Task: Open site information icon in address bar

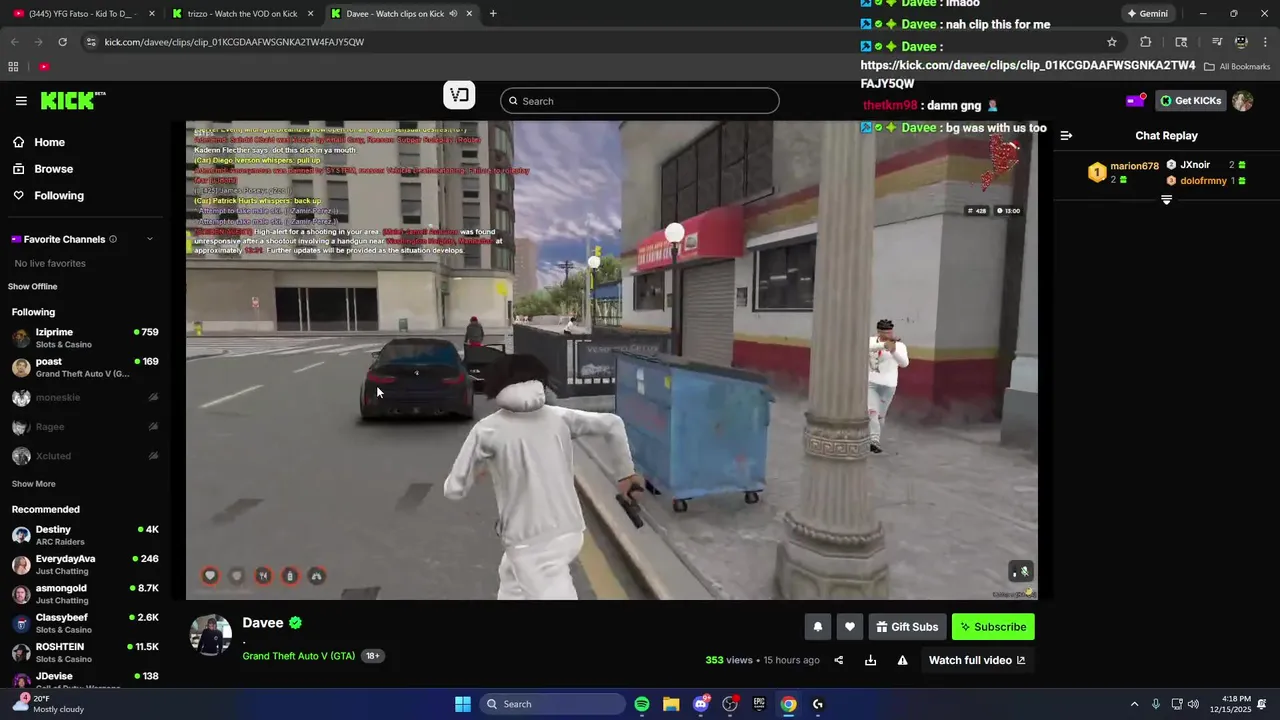Action: point(91,42)
